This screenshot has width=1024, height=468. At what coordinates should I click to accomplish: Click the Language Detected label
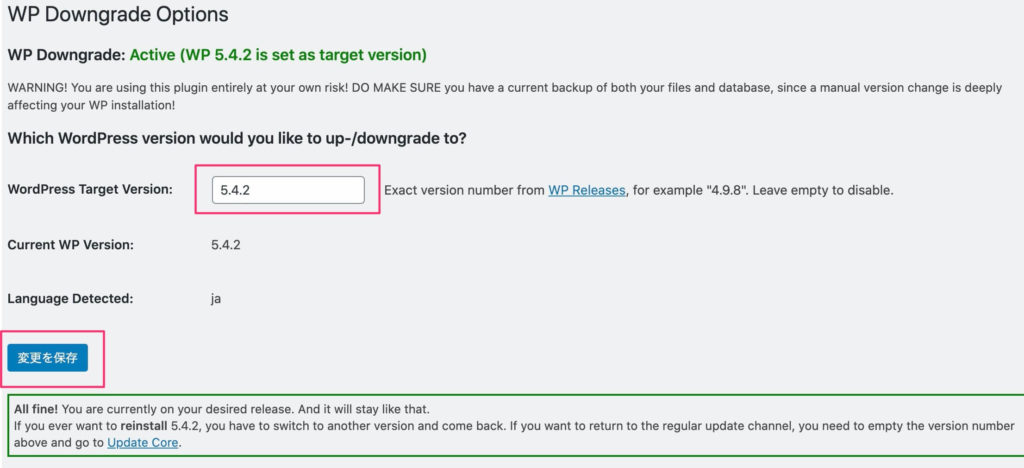pyautogui.click(x=70, y=299)
